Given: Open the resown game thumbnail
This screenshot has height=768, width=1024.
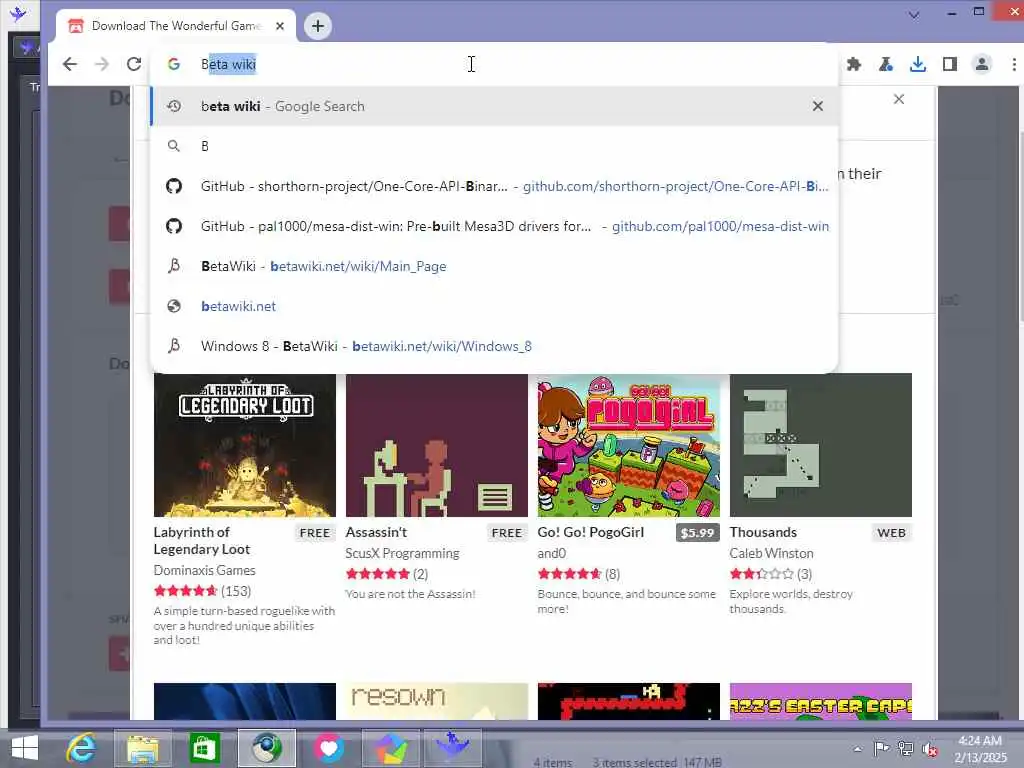Looking at the screenshot, I should pyautogui.click(x=436, y=701).
